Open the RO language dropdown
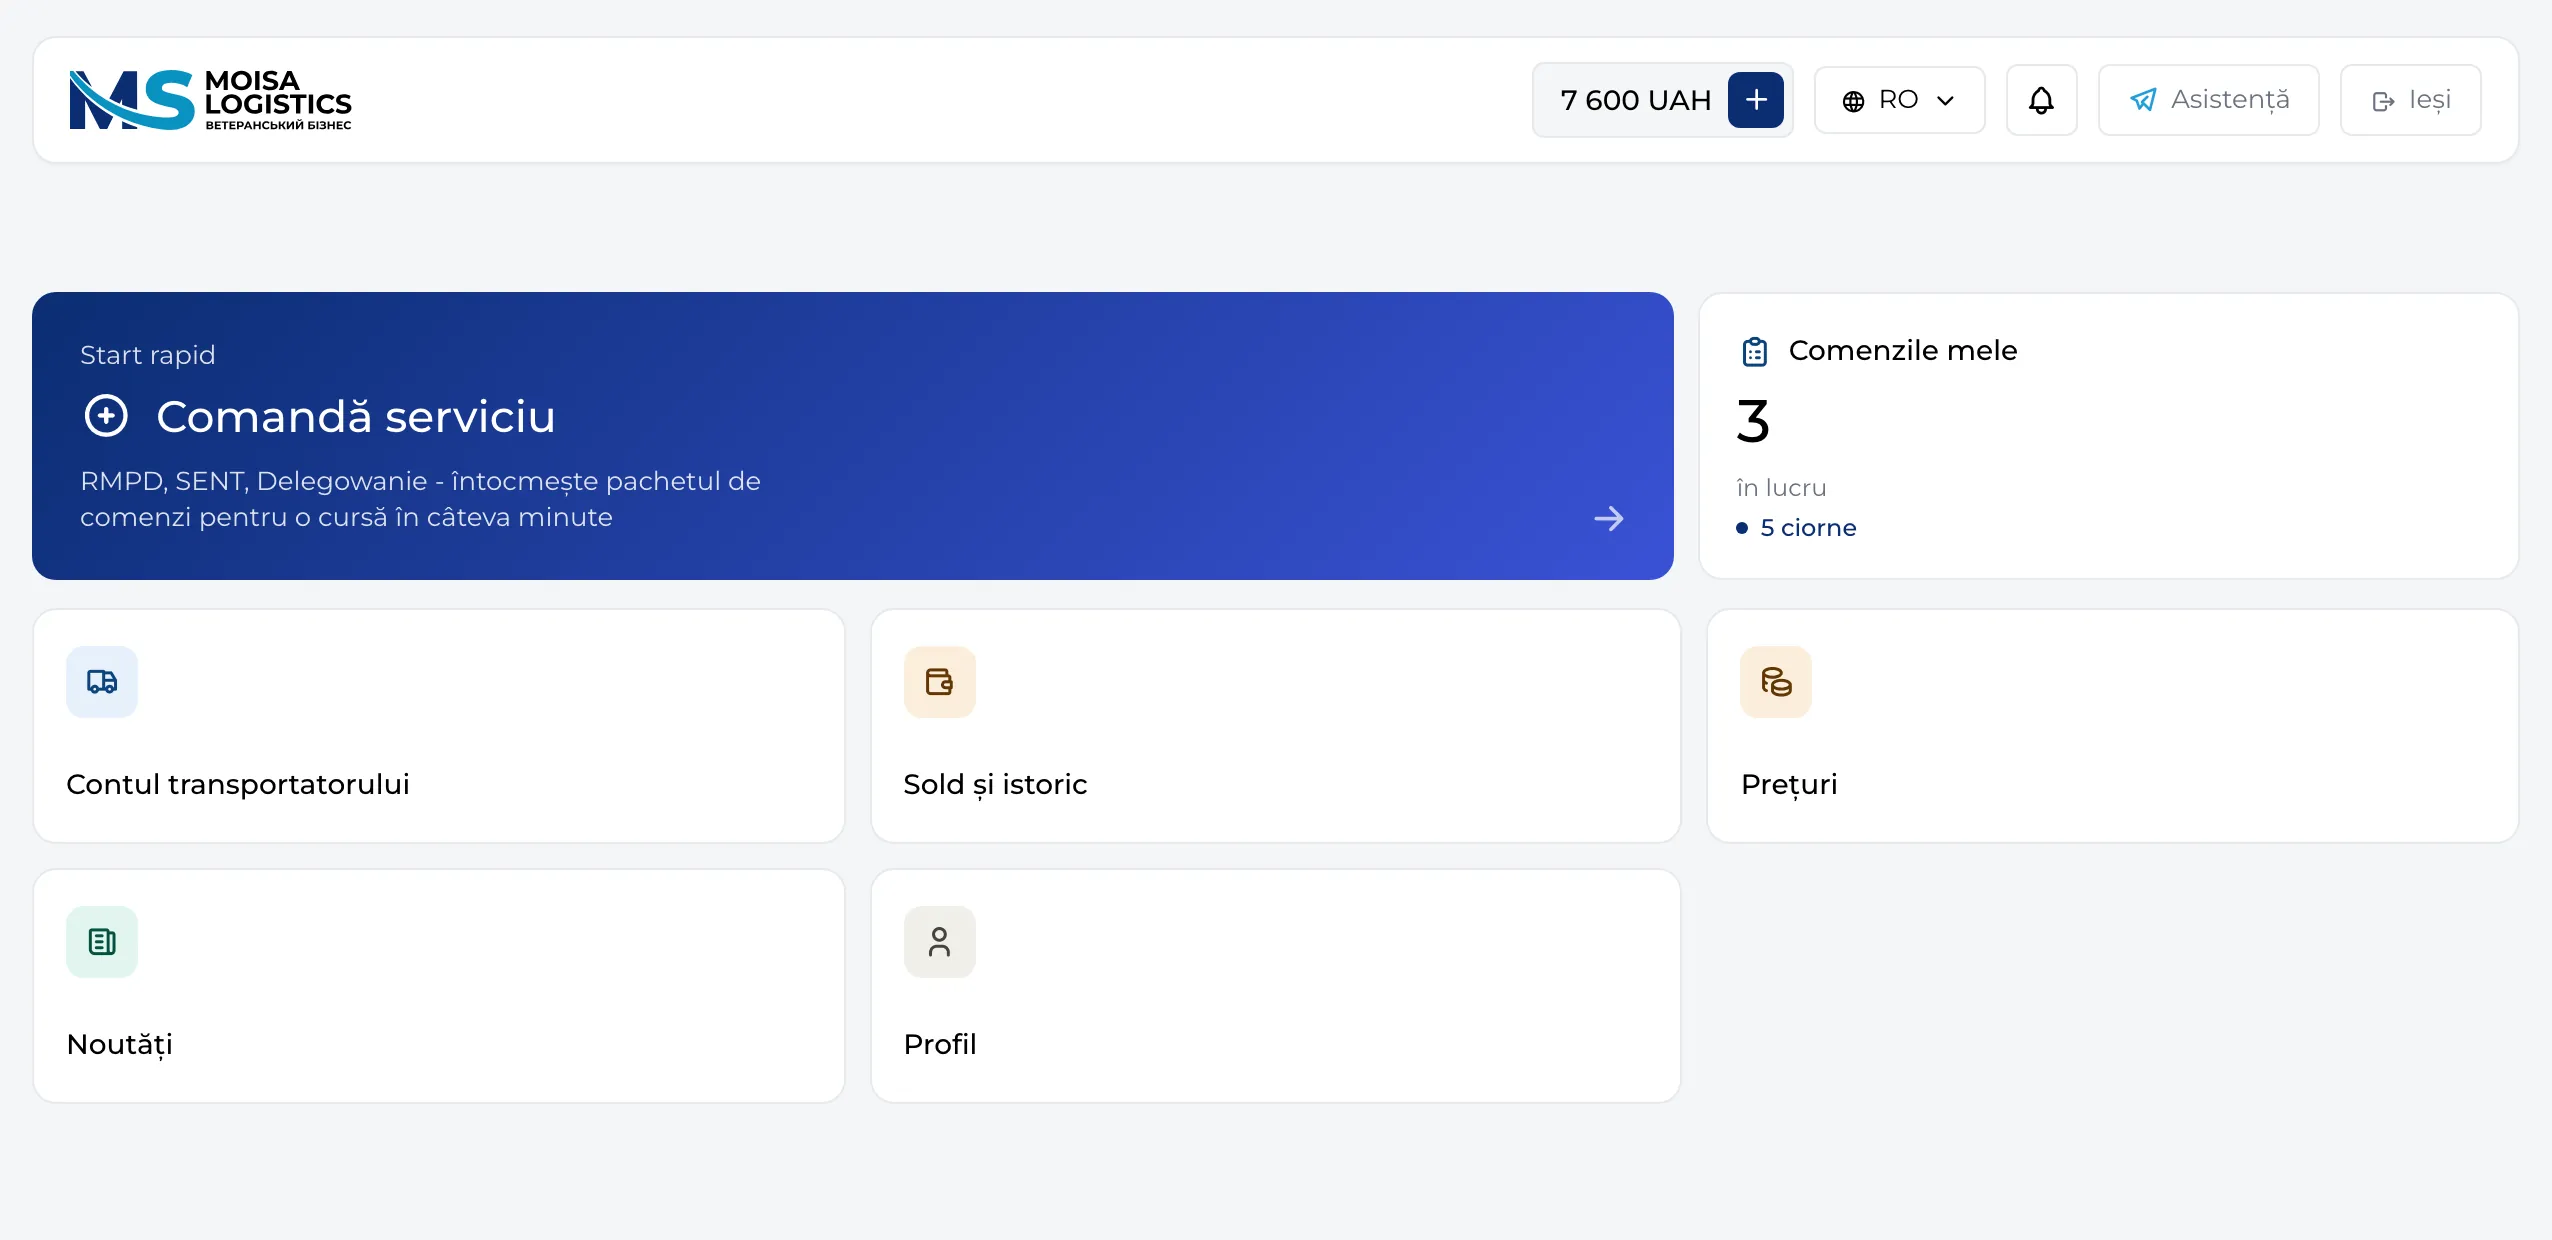 (x=1899, y=100)
